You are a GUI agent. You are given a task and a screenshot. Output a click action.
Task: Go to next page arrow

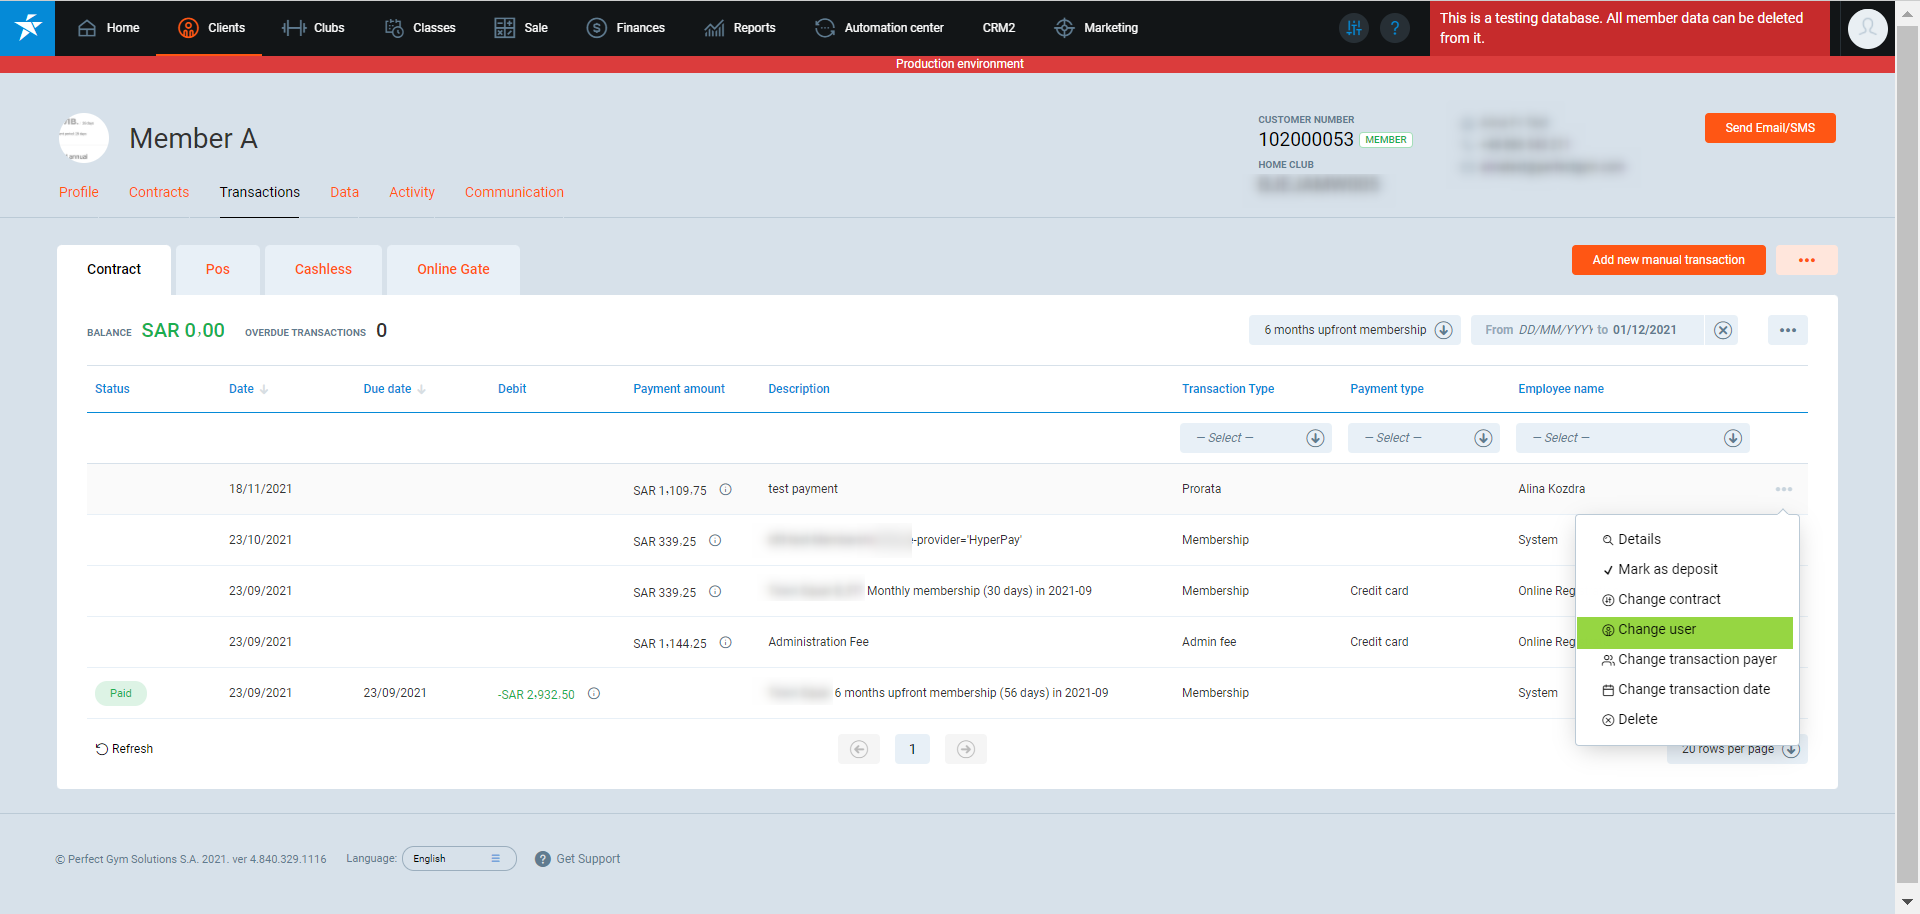965,749
